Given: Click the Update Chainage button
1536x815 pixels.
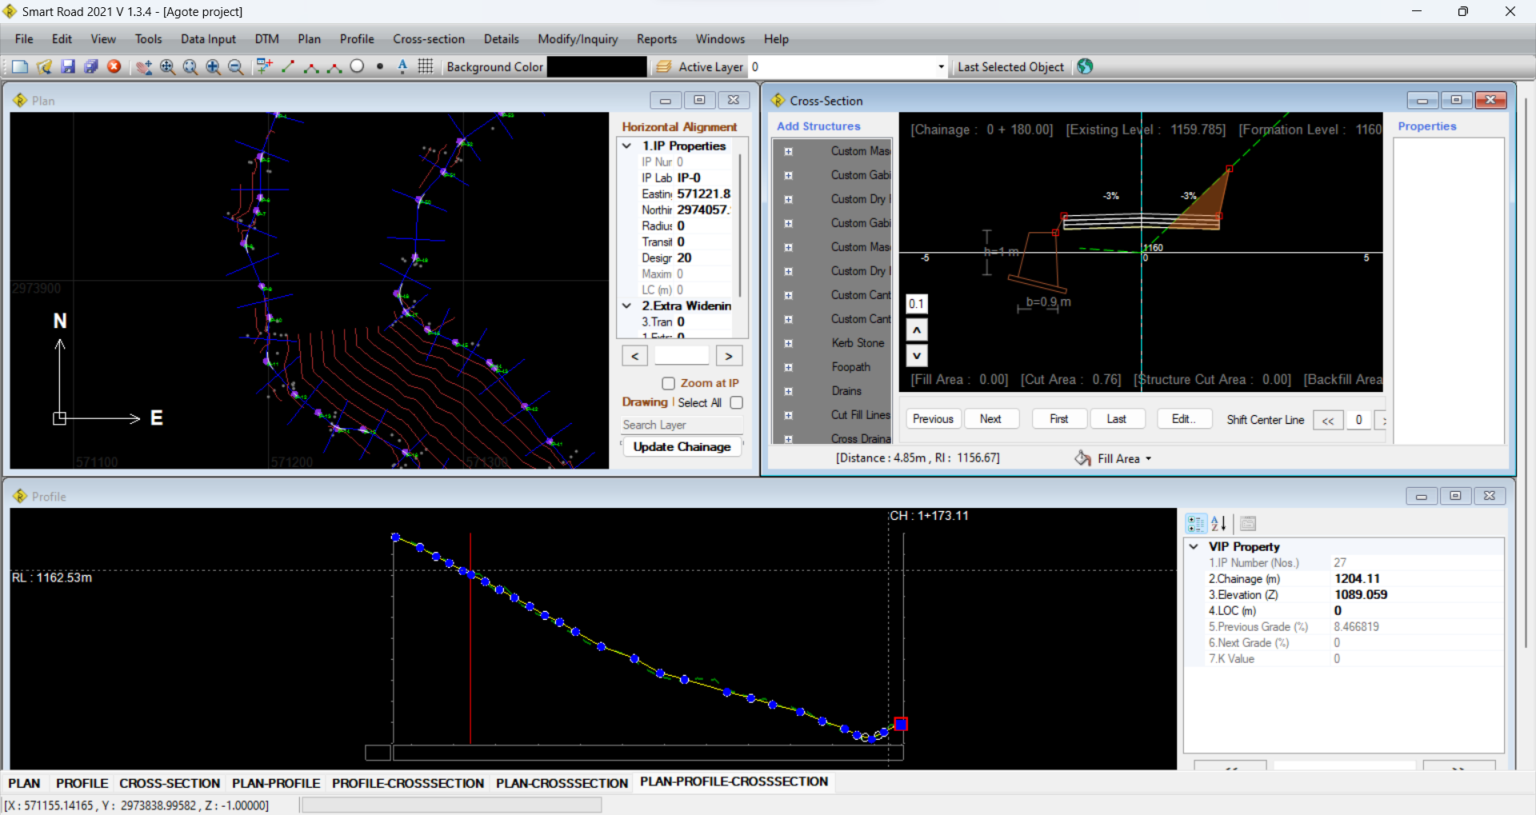Looking at the screenshot, I should (682, 447).
